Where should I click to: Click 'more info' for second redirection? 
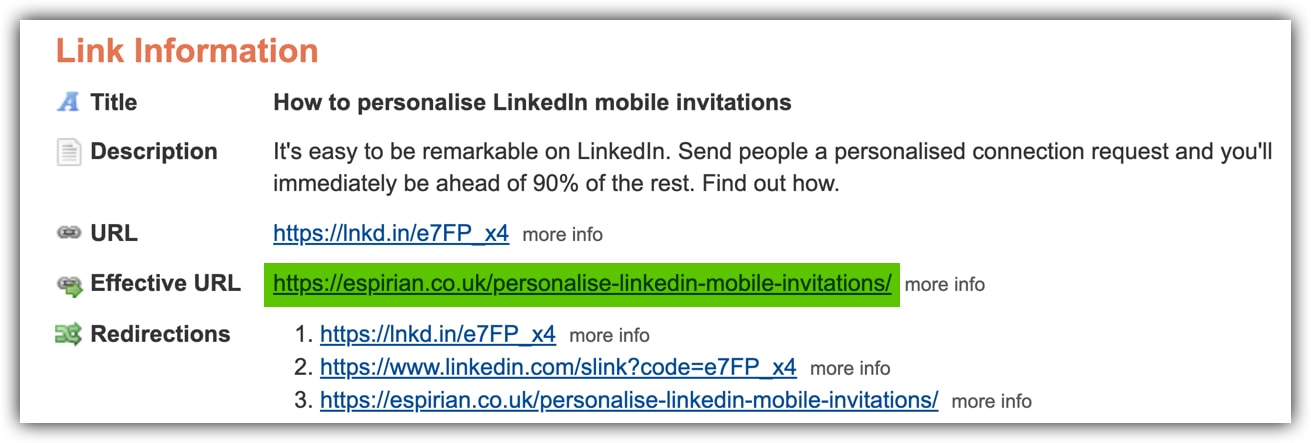851,368
